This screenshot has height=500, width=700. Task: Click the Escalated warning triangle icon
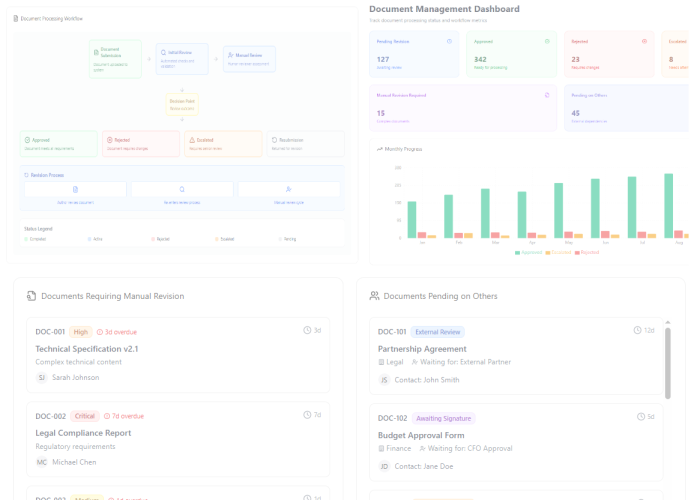pos(191,140)
